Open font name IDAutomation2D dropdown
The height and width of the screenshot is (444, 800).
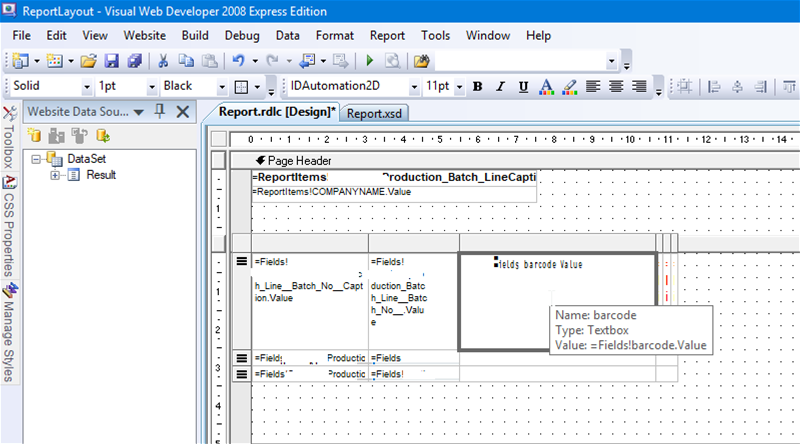(414, 87)
